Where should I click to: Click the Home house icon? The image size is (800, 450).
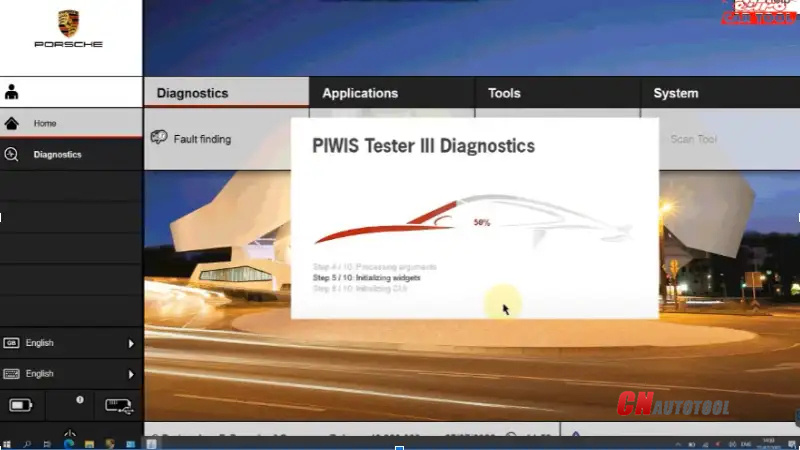pos(11,123)
